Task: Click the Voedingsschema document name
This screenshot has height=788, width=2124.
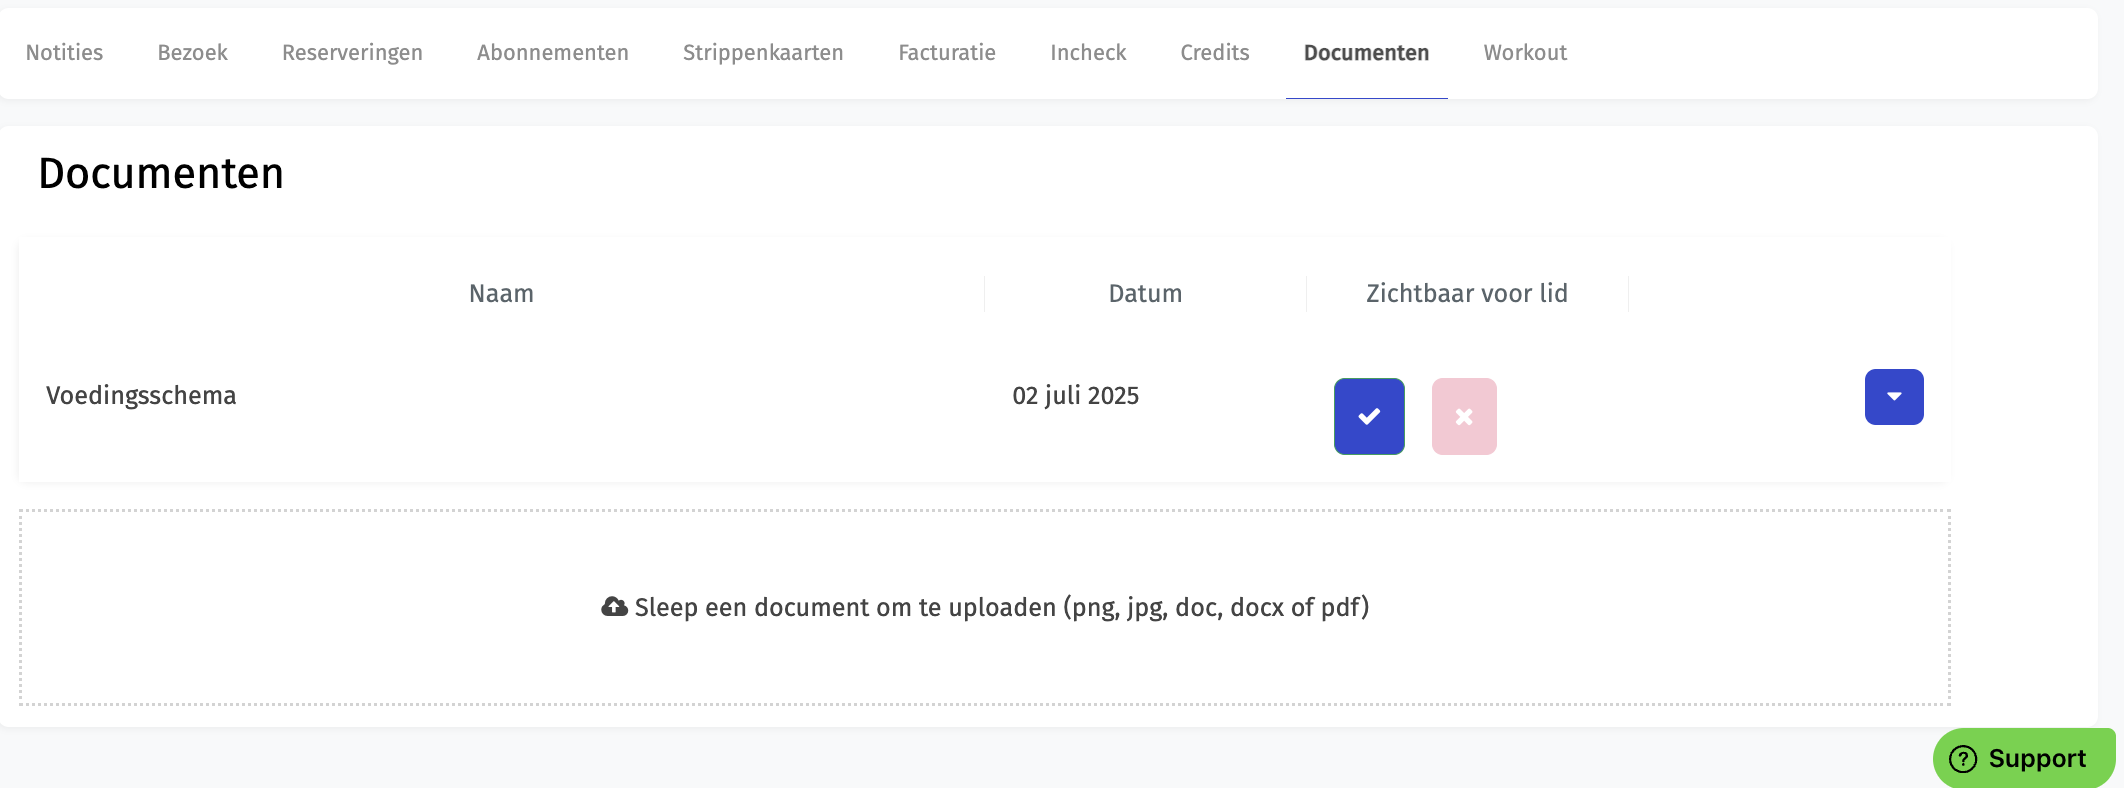Action: 141,396
